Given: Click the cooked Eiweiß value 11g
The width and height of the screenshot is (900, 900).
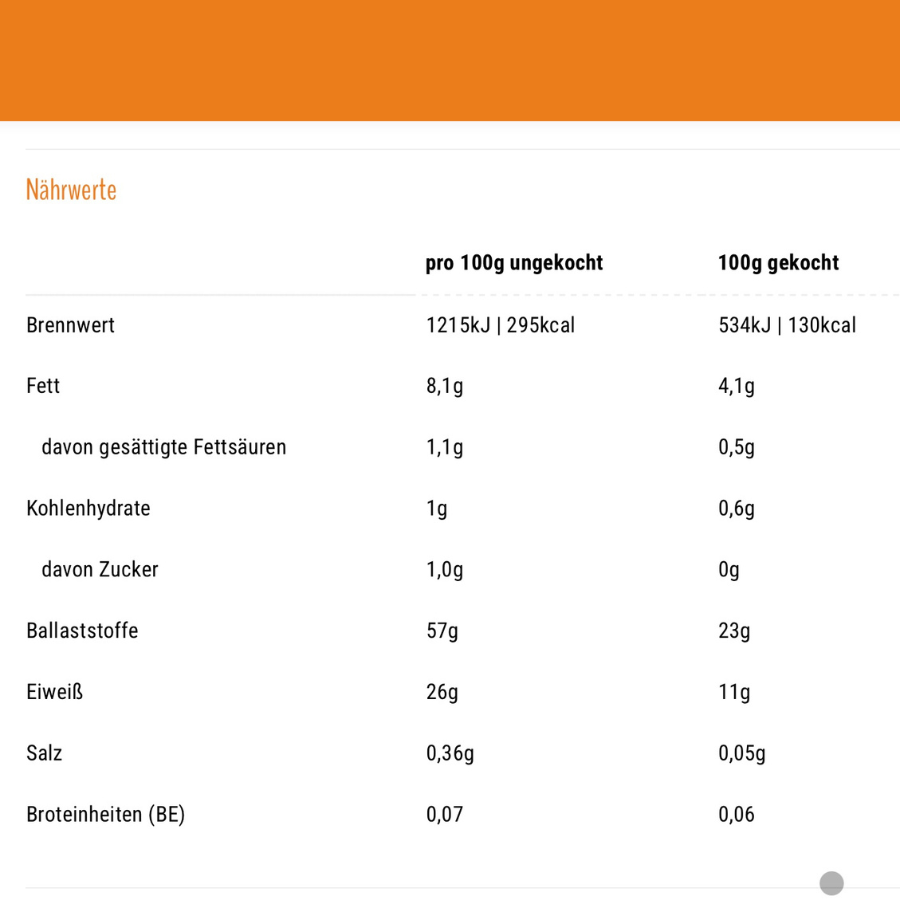Looking at the screenshot, I should (734, 692).
